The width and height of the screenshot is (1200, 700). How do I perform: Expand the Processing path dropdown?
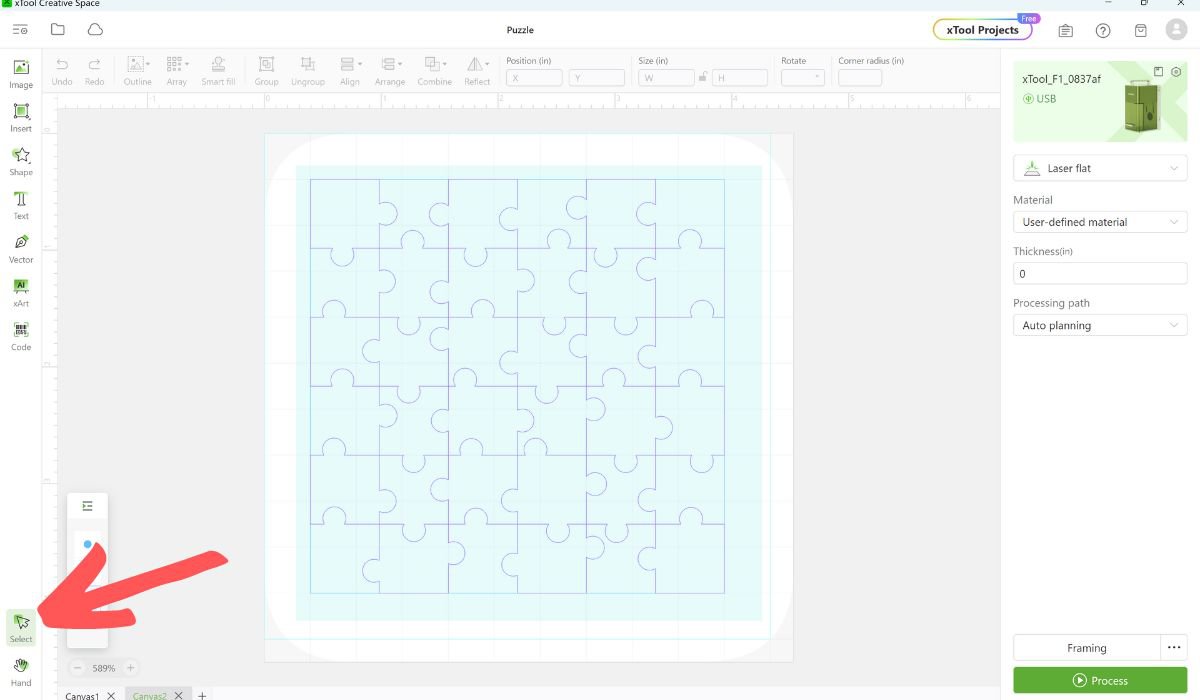coord(1100,324)
